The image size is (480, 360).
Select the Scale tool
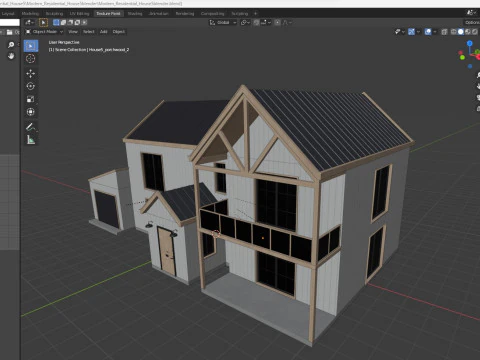point(31,99)
